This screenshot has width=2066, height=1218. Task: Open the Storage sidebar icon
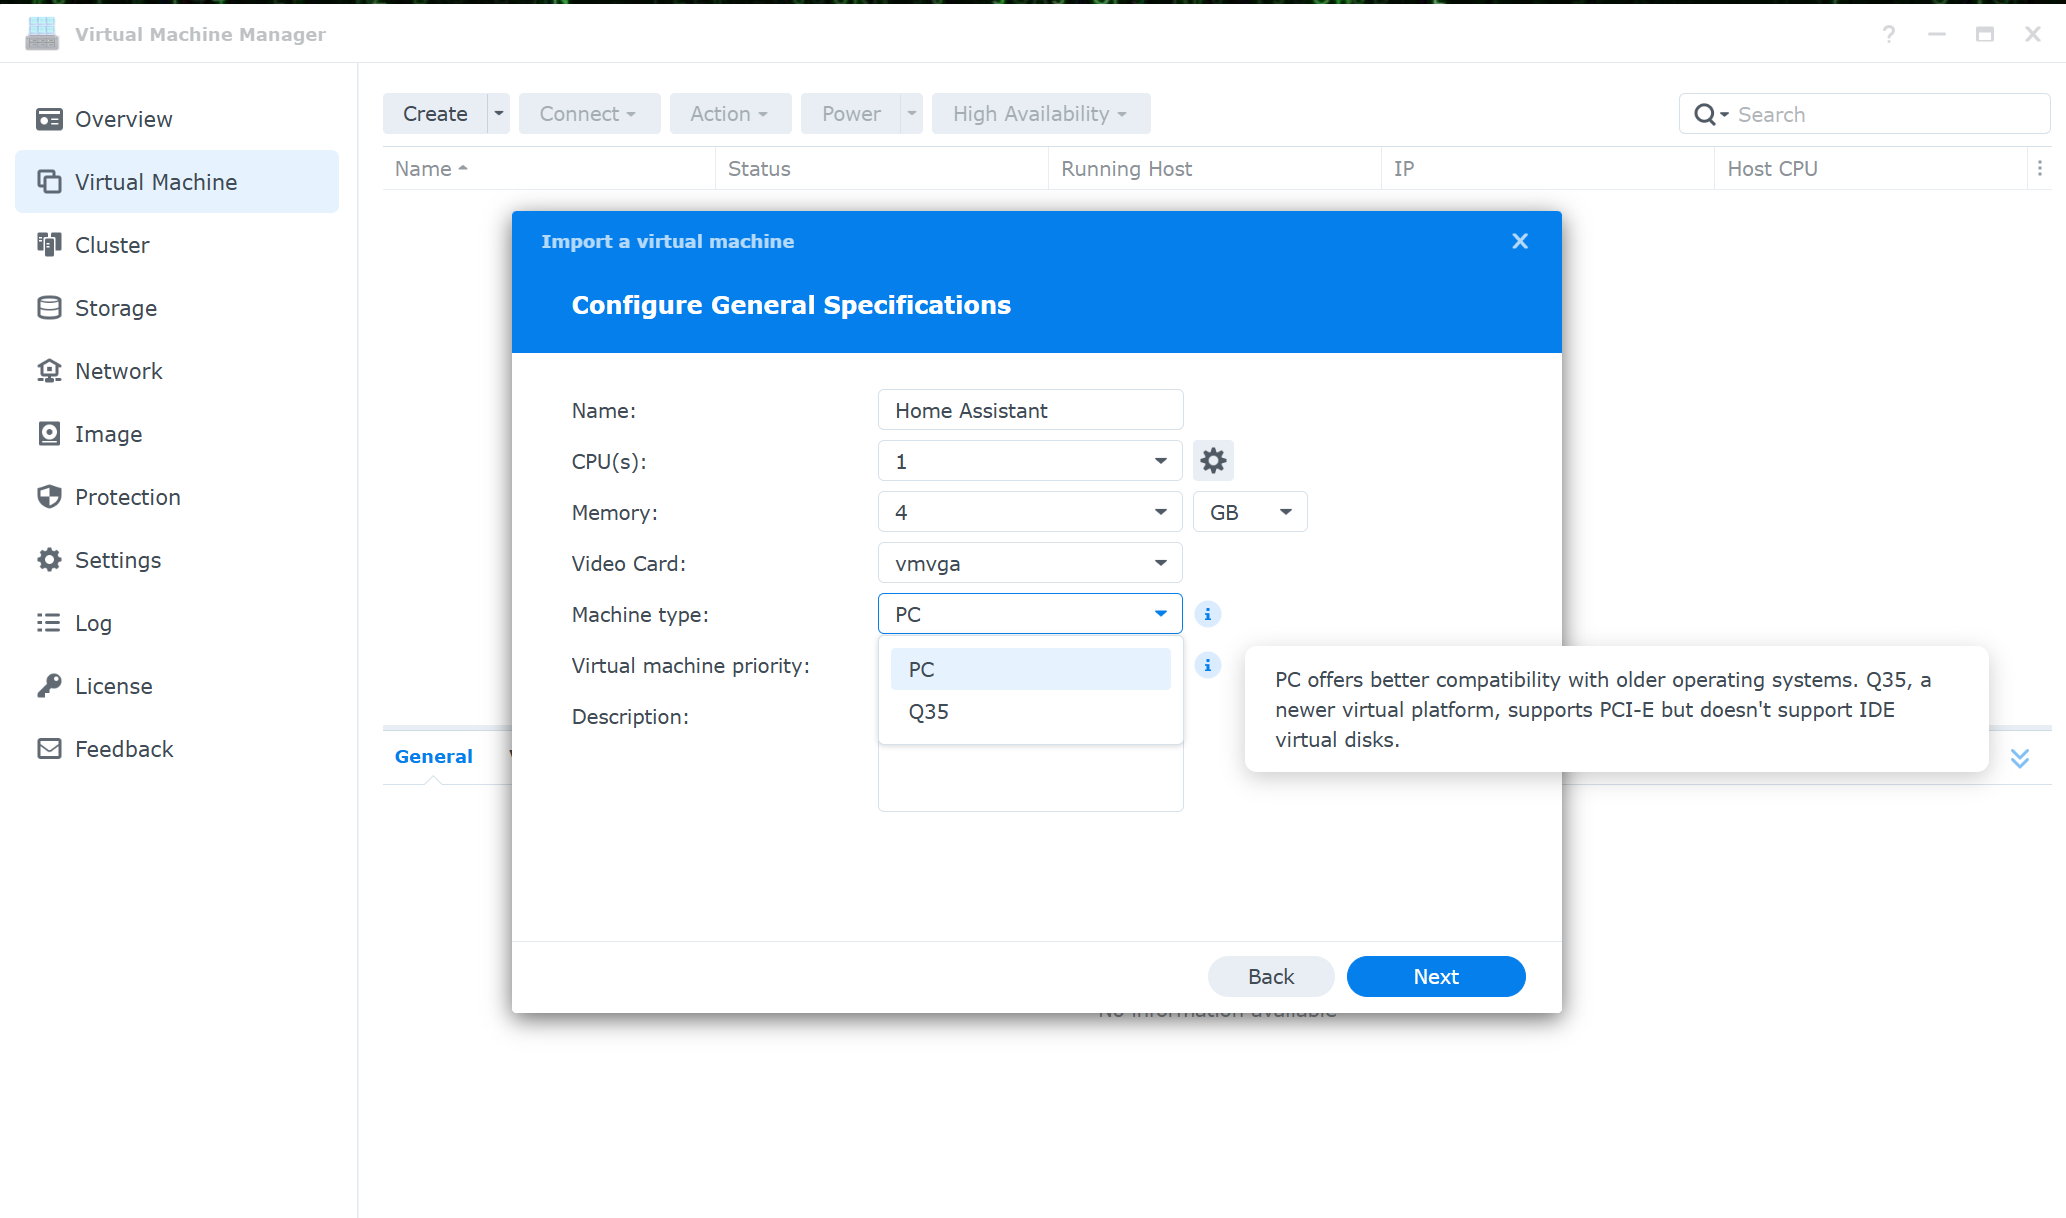pyautogui.click(x=49, y=308)
